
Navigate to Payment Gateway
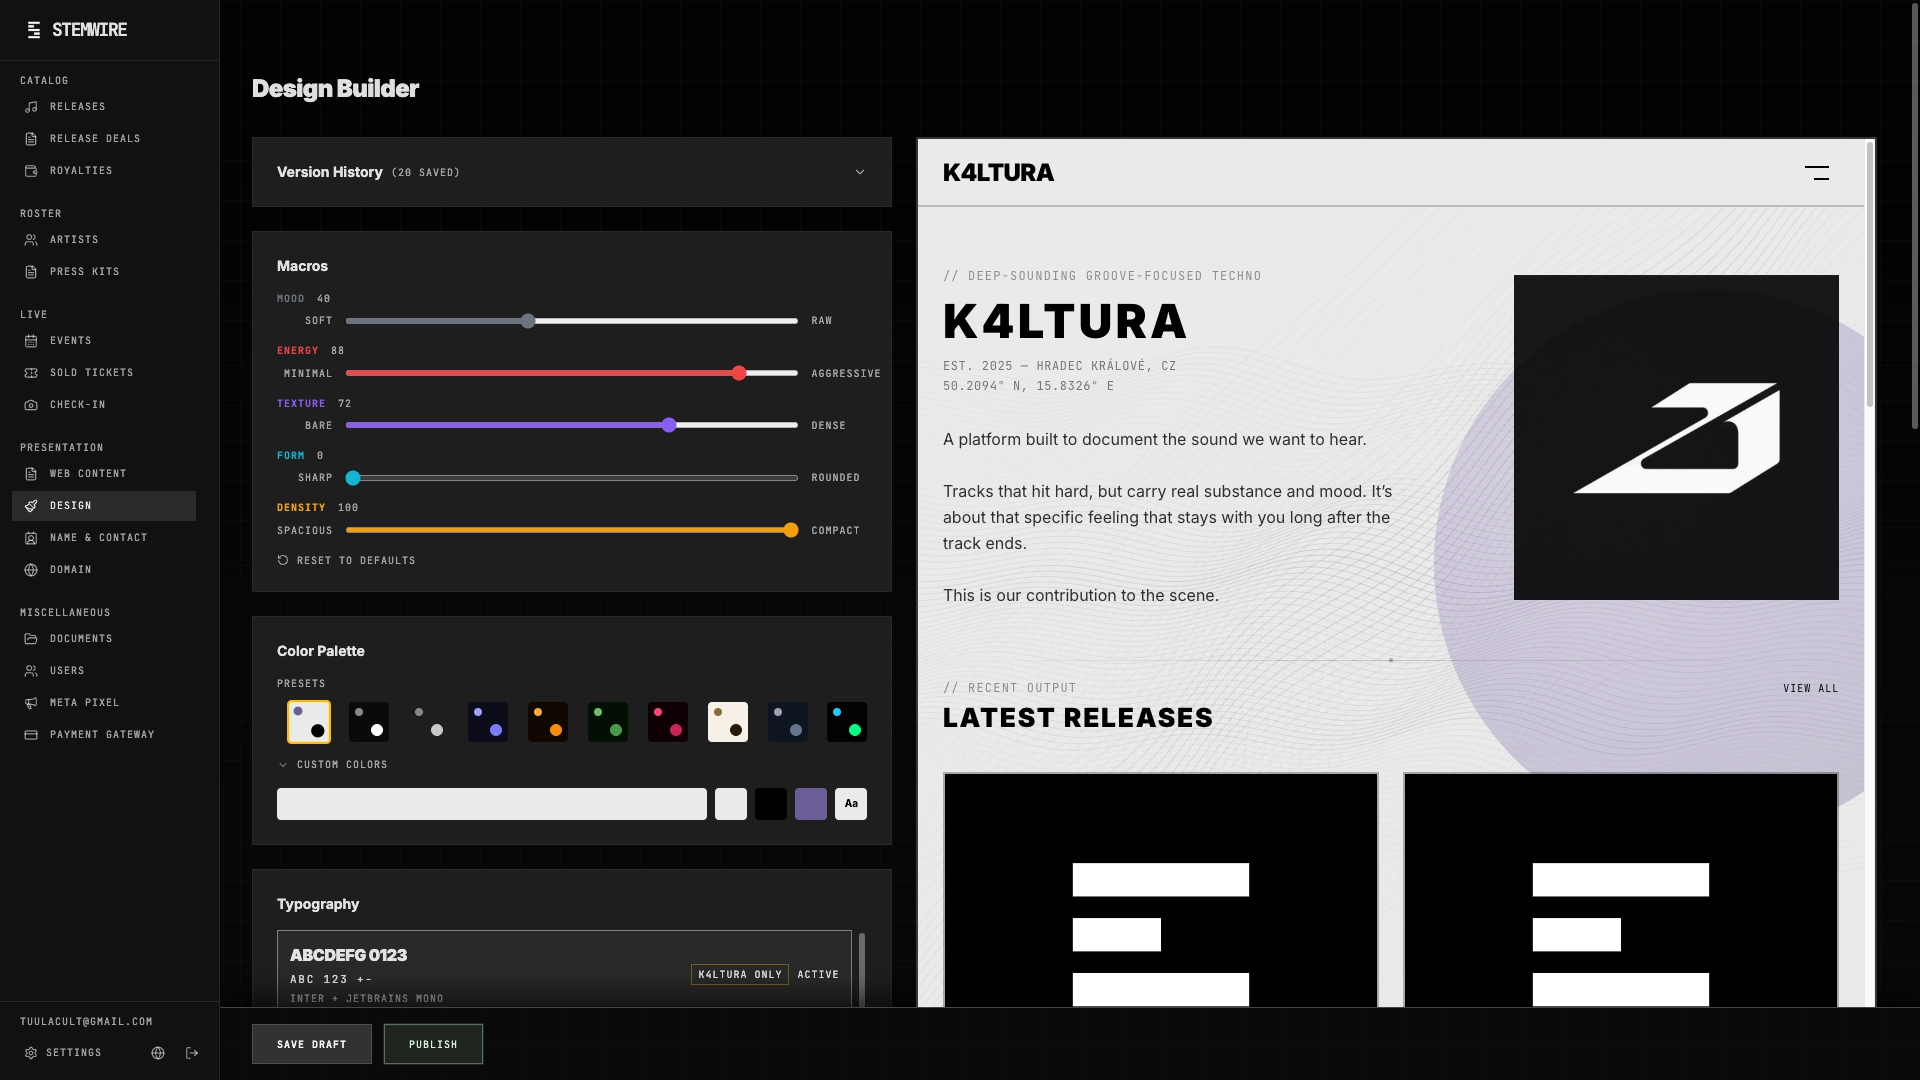tap(104, 735)
